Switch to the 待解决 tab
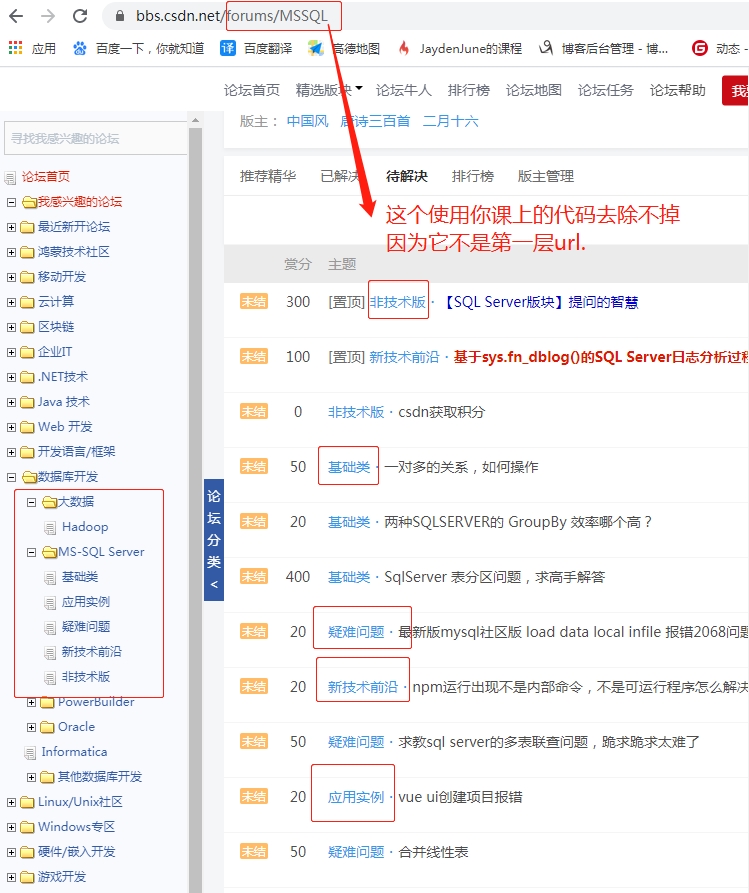749x893 pixels. [x=407, y=176]
